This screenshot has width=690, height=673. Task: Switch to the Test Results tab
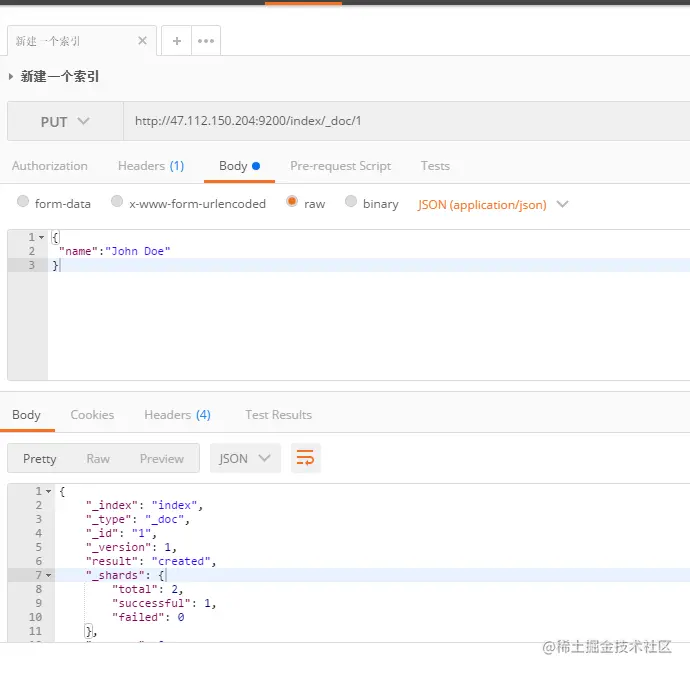[x=279, y=415]
